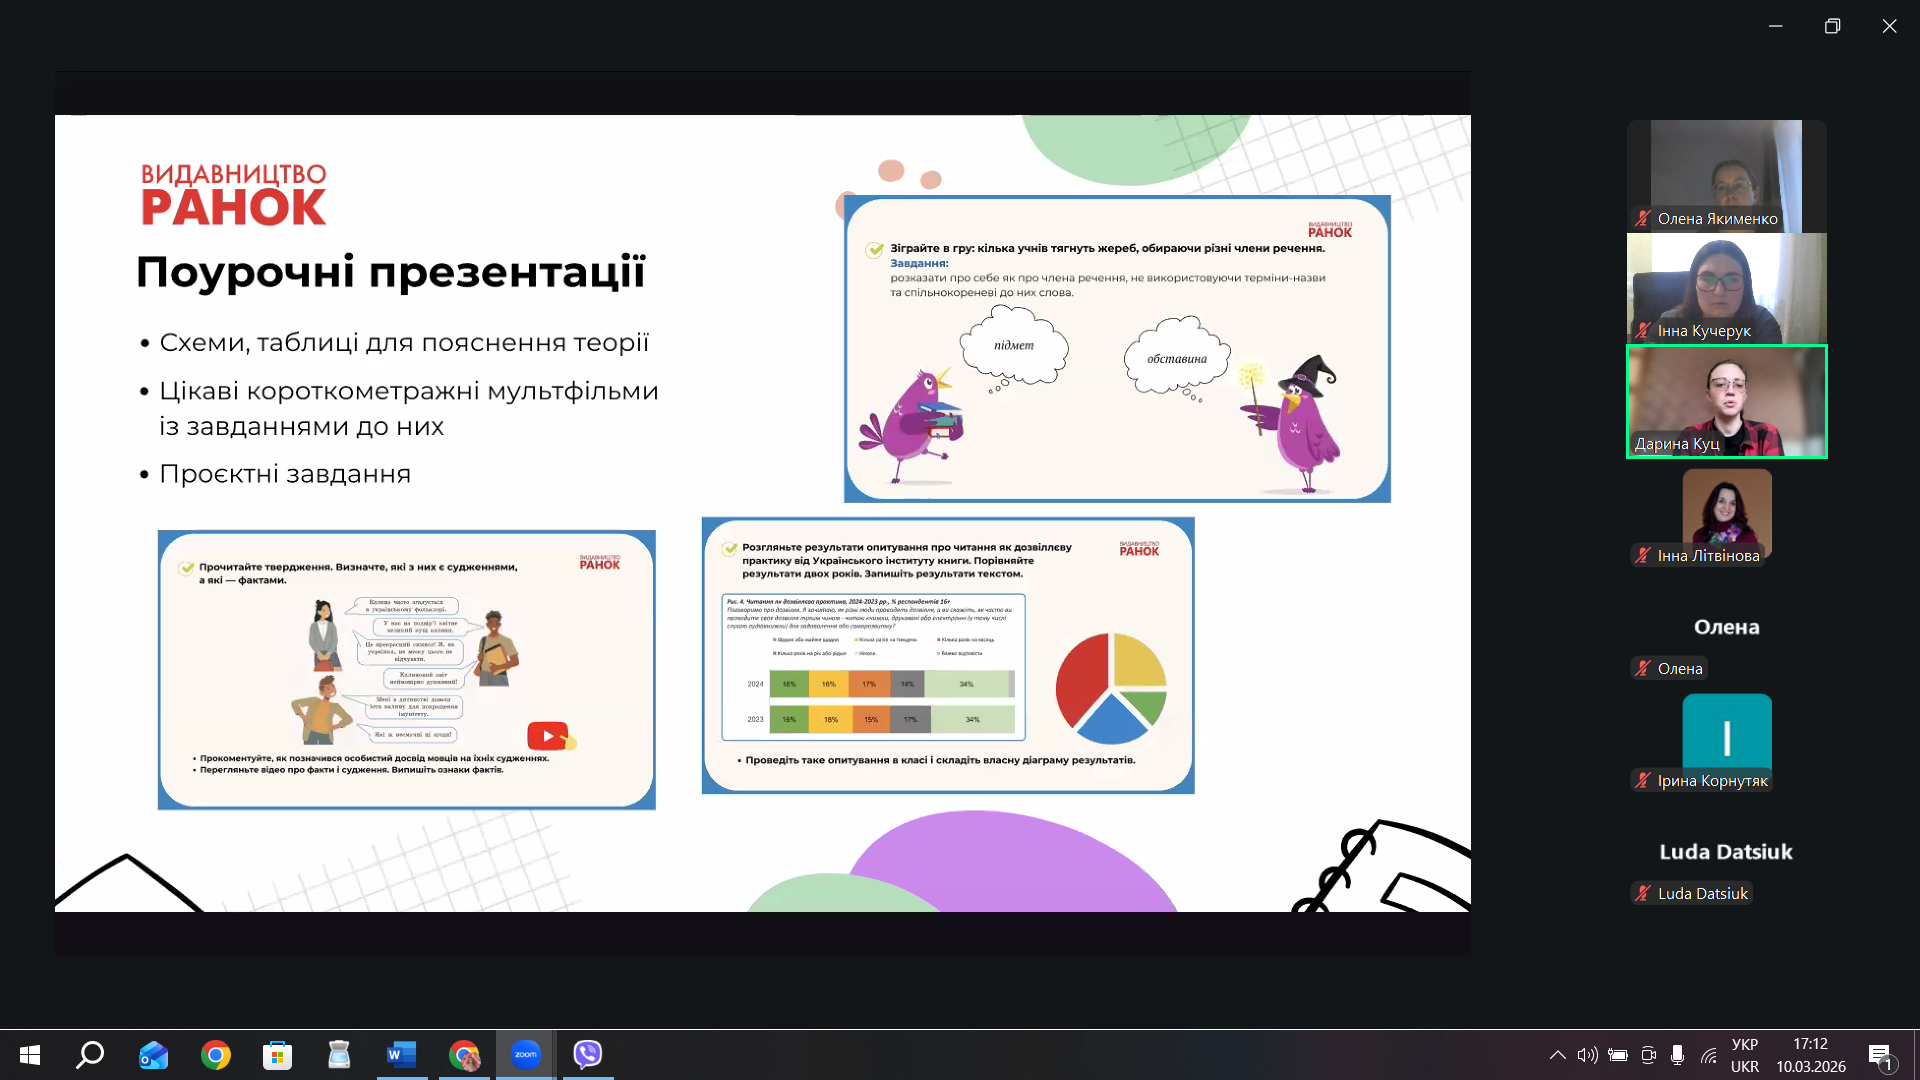
Task: Open the УКР keyboard language switcher
Action: (x=1745, y=1055)
